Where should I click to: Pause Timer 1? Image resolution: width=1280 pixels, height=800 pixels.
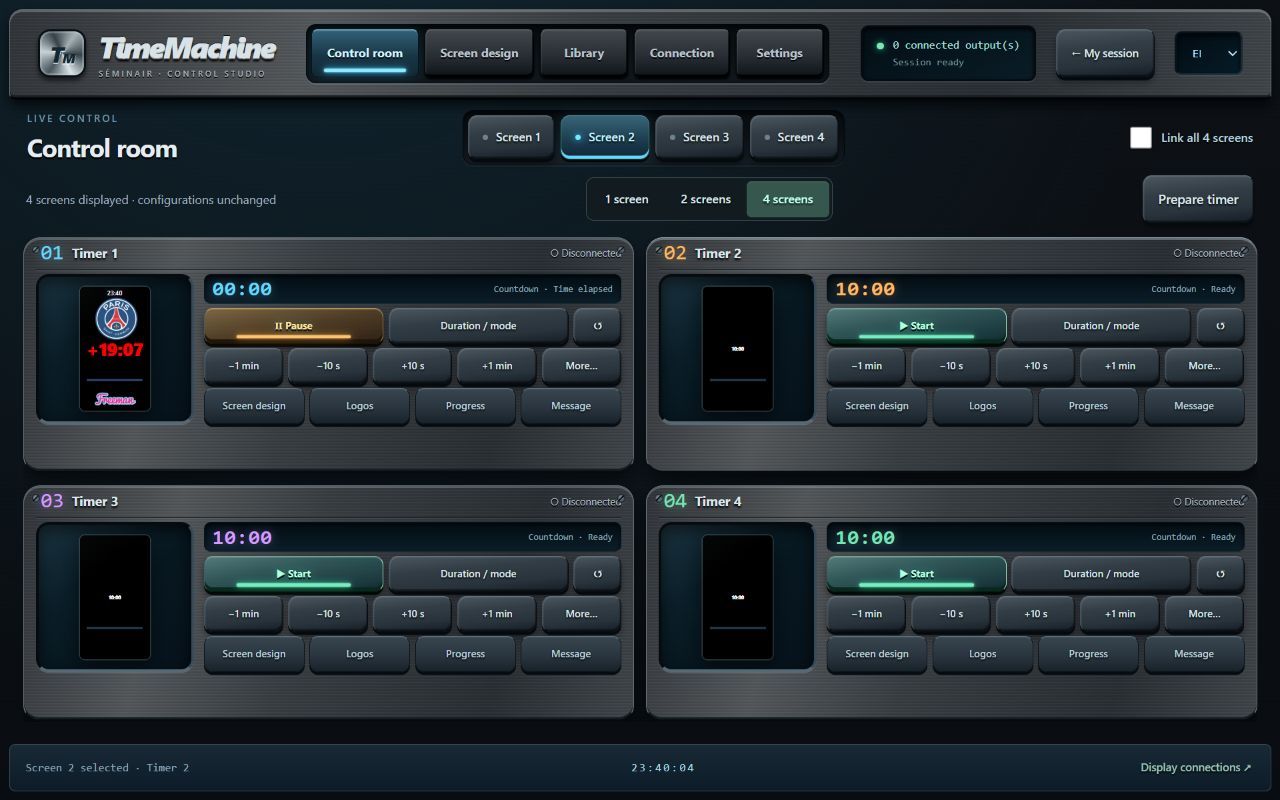(x=294, y=326)
